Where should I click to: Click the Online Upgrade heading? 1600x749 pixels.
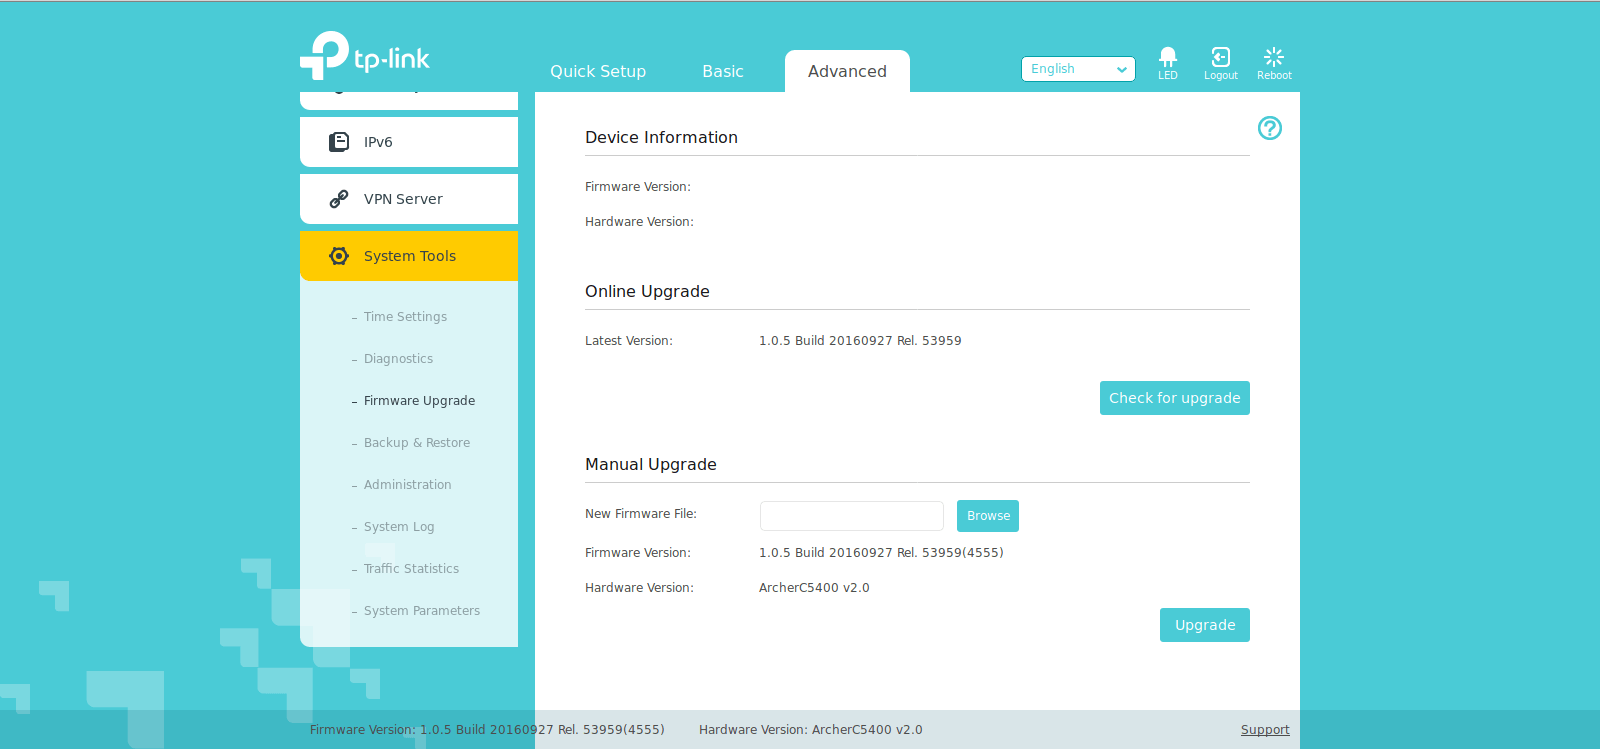647,292
